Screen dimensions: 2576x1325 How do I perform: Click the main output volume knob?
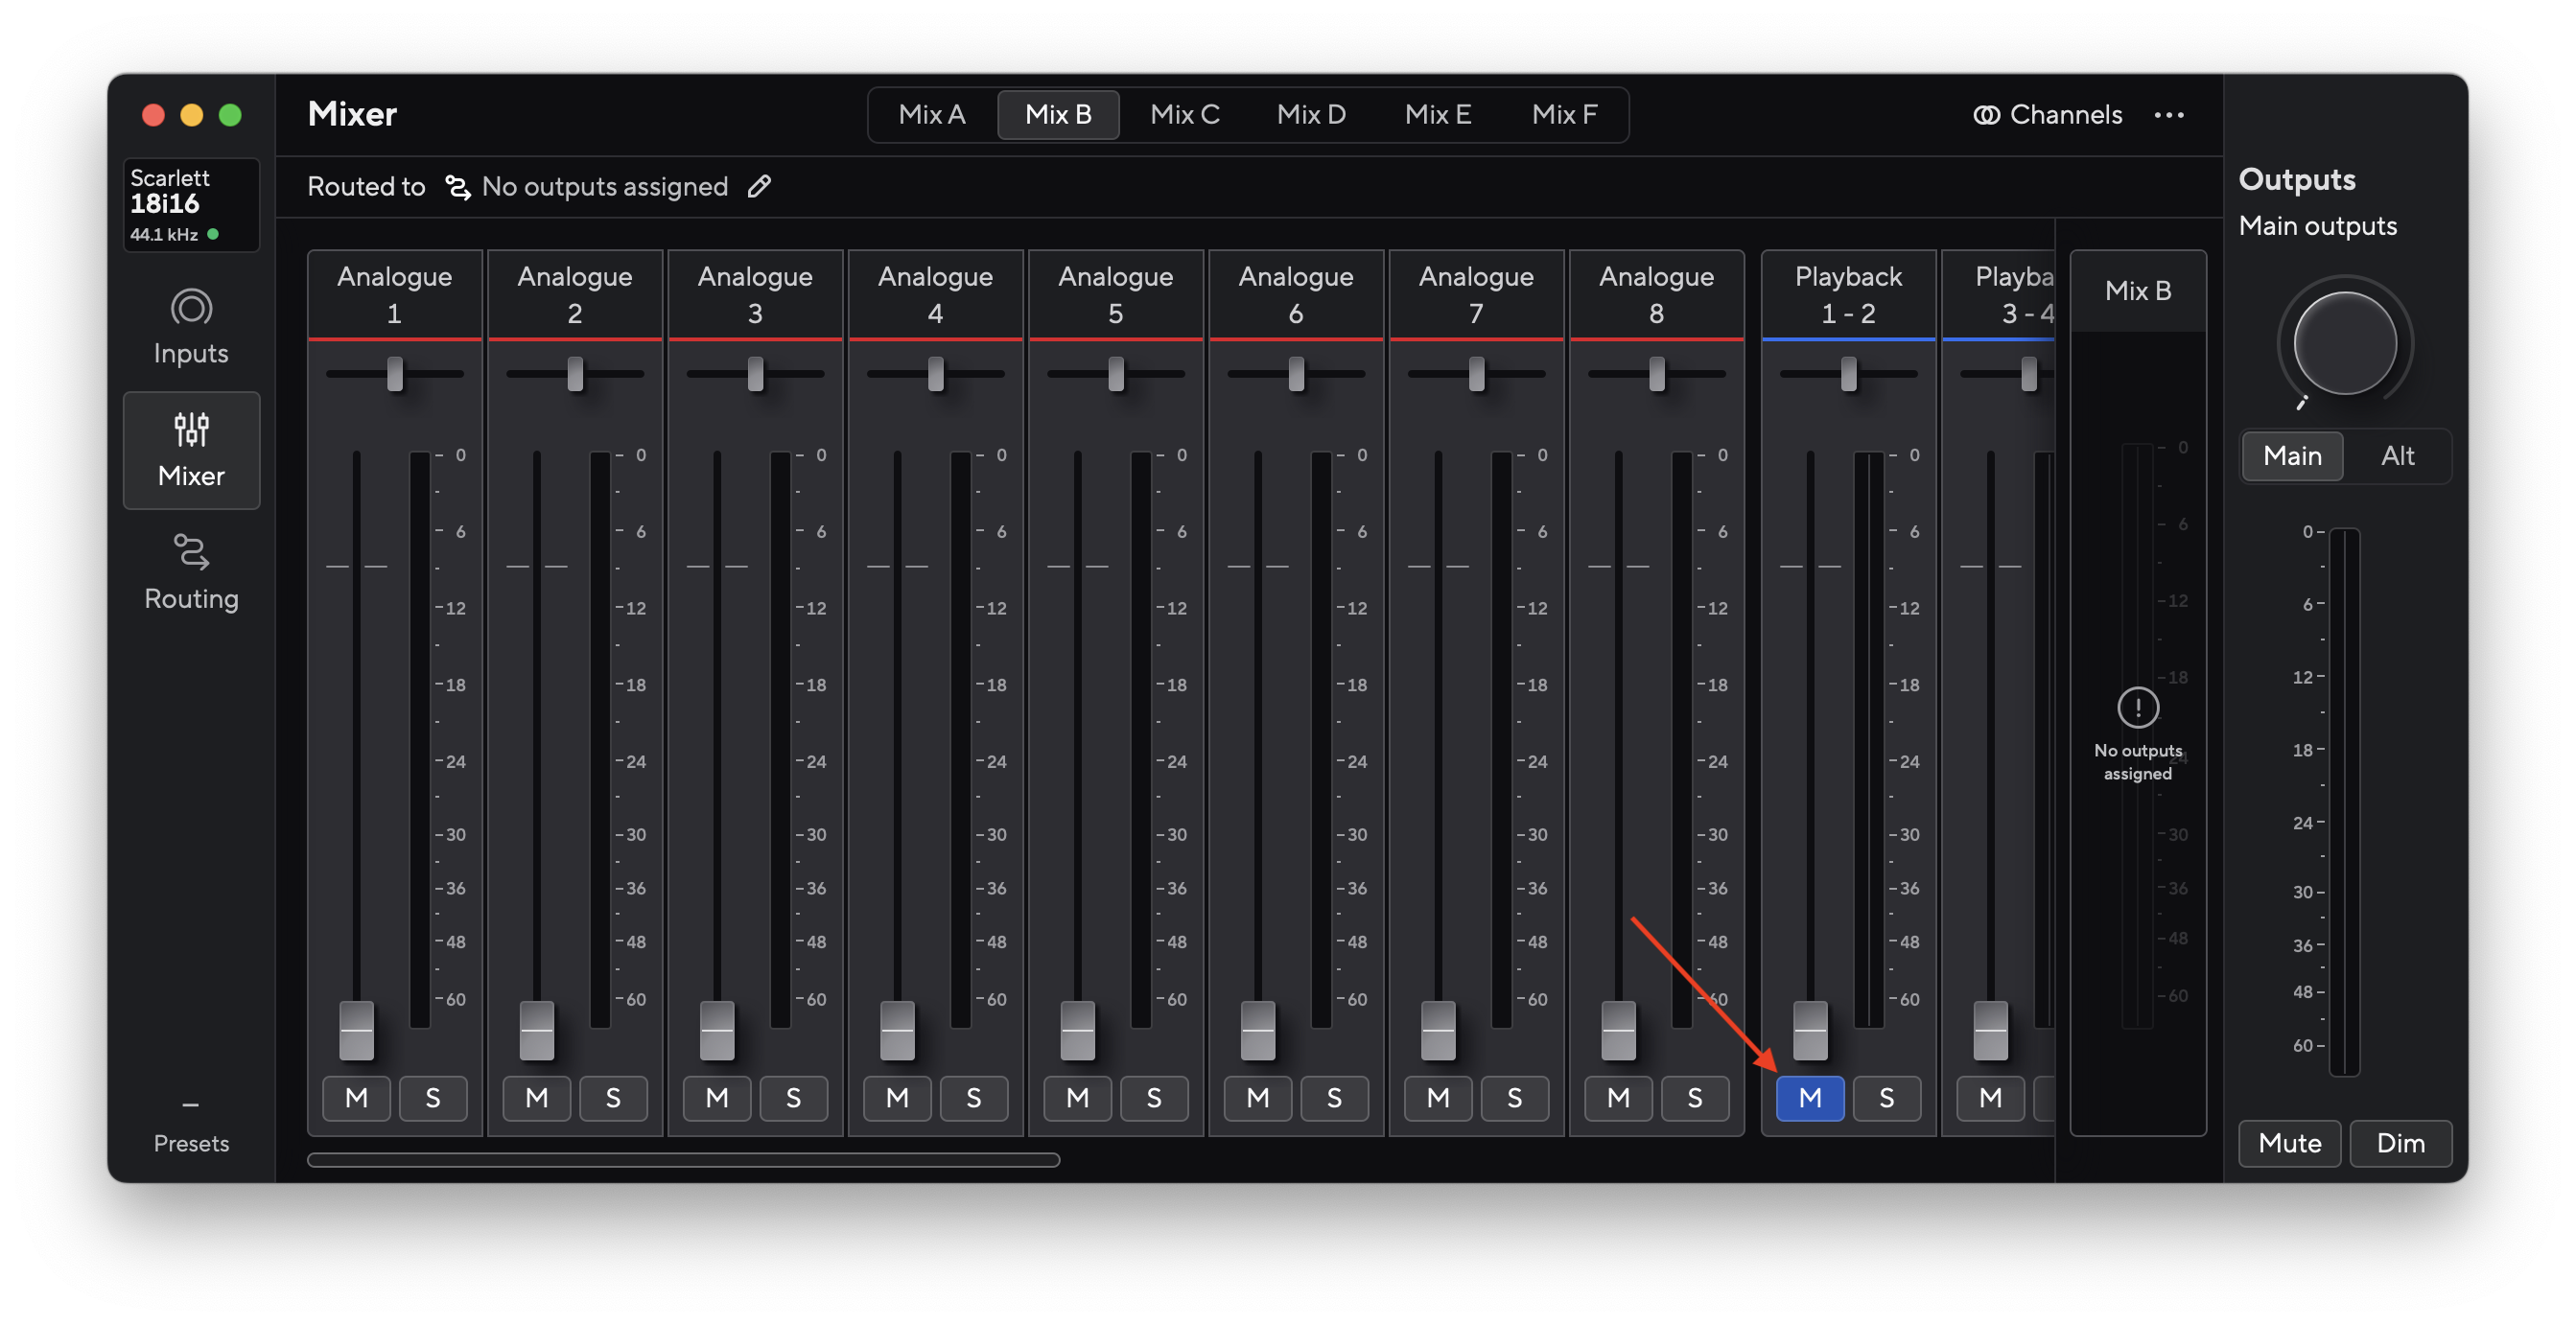click(2343, 342)
